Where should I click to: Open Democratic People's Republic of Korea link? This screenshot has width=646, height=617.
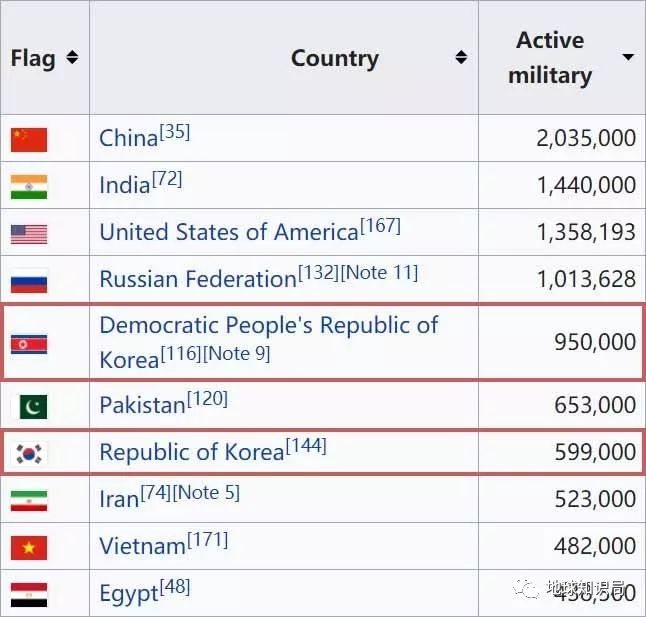click(268, 326)
